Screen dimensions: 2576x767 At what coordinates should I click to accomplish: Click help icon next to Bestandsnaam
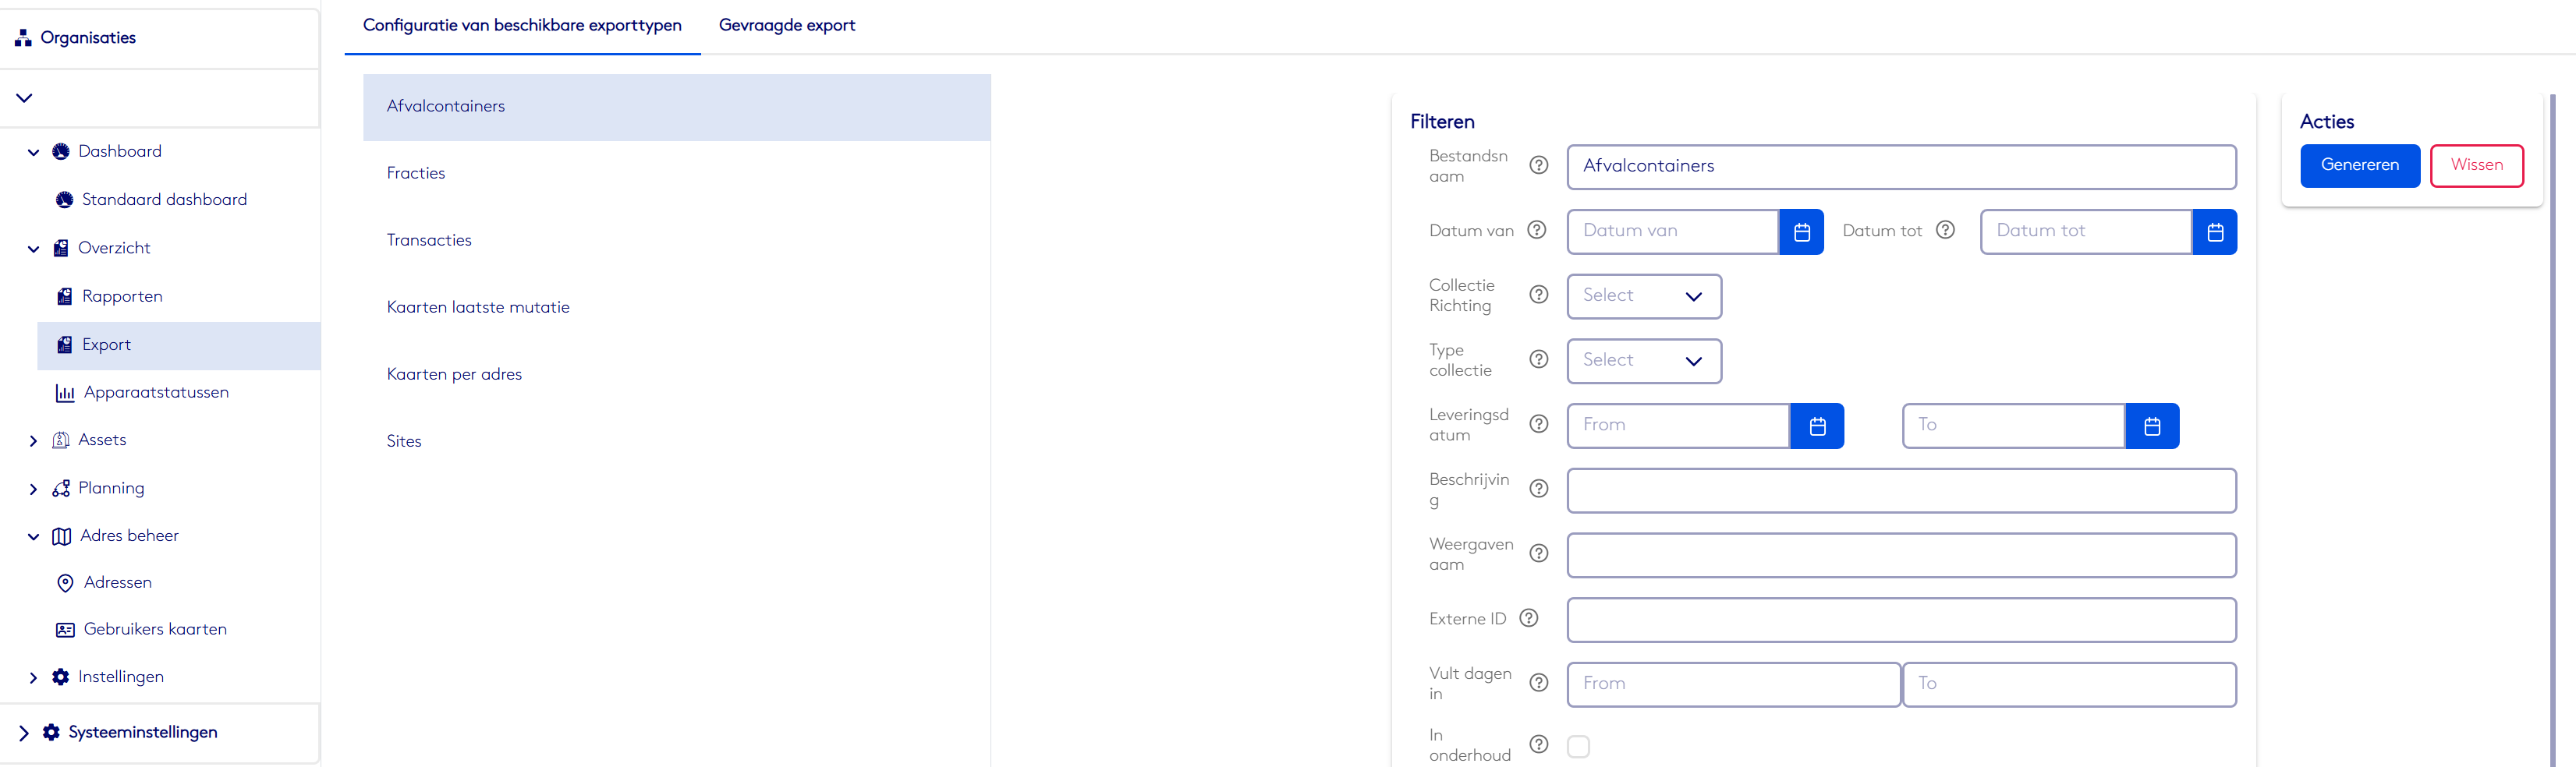click(1538, 166)
